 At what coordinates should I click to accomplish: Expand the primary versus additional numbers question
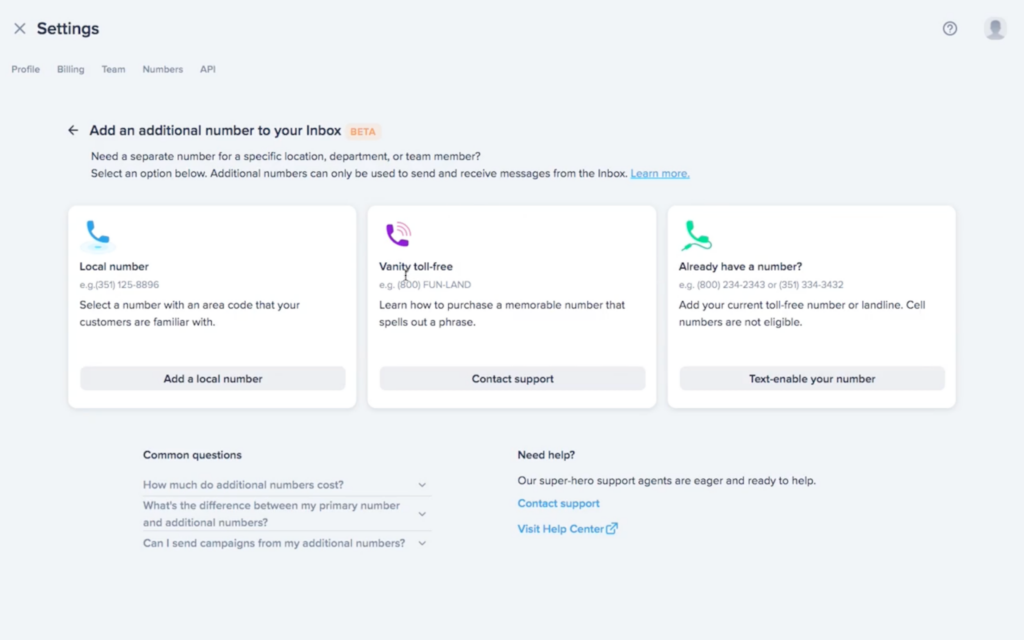tap(421, 513)
